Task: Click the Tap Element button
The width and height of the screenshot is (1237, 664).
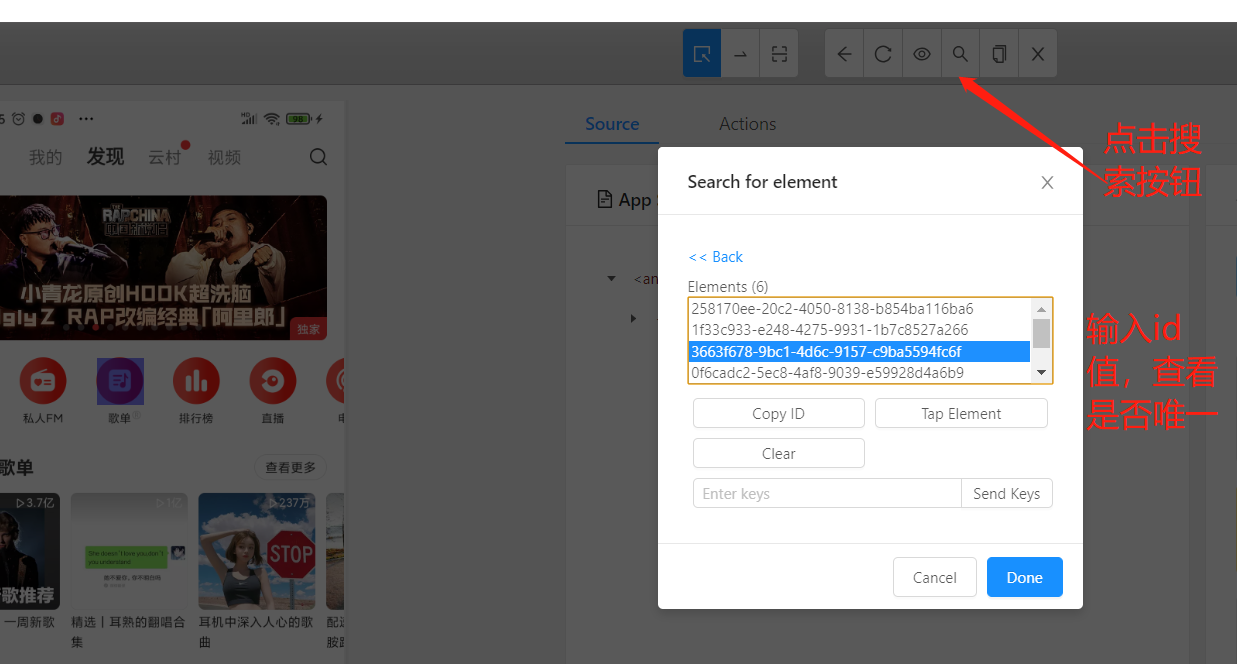Action: point(961,413)
